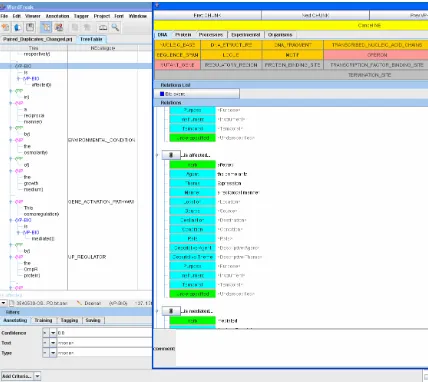This screenshot has width=428, height=382.
Task: Select the Organisms category tab
Action: click(x=280, y=35)
